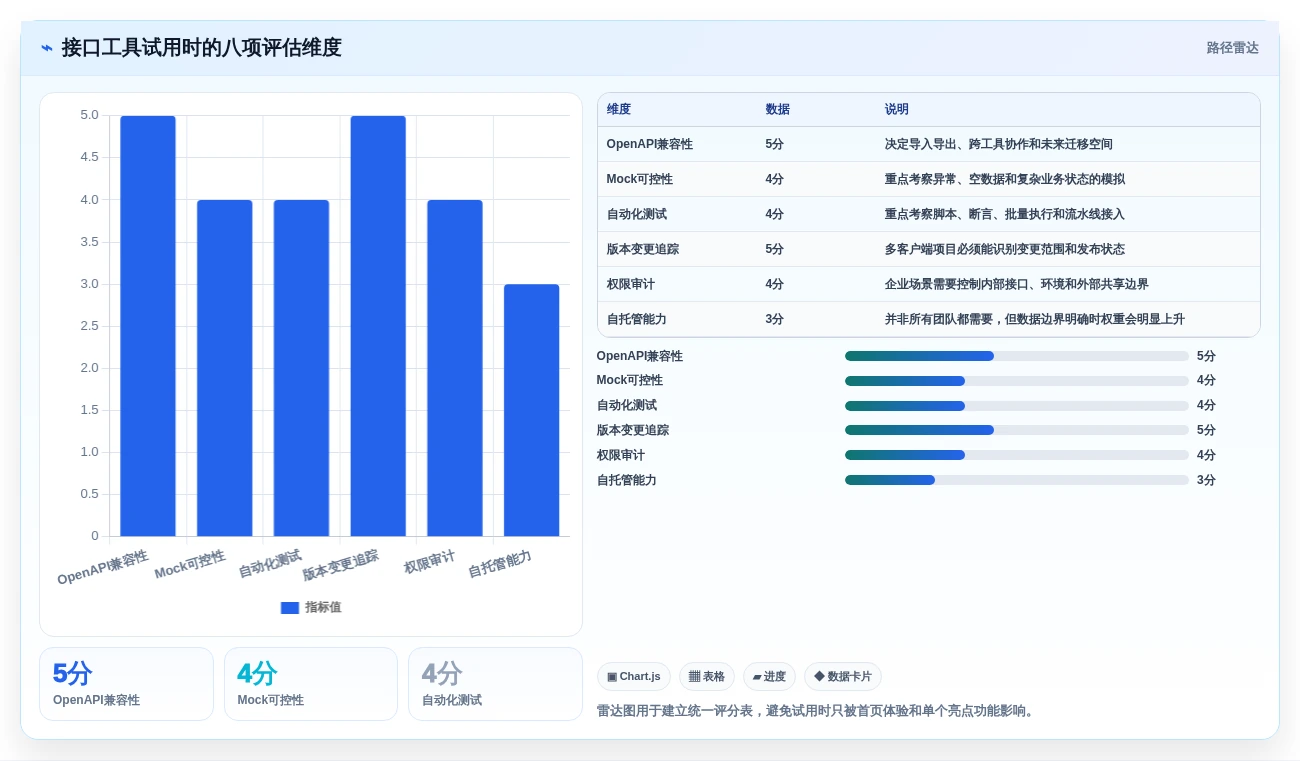Click the 路径雷达 label in header
Screen dimensions: 1300x761
(x=1232, y=48)
